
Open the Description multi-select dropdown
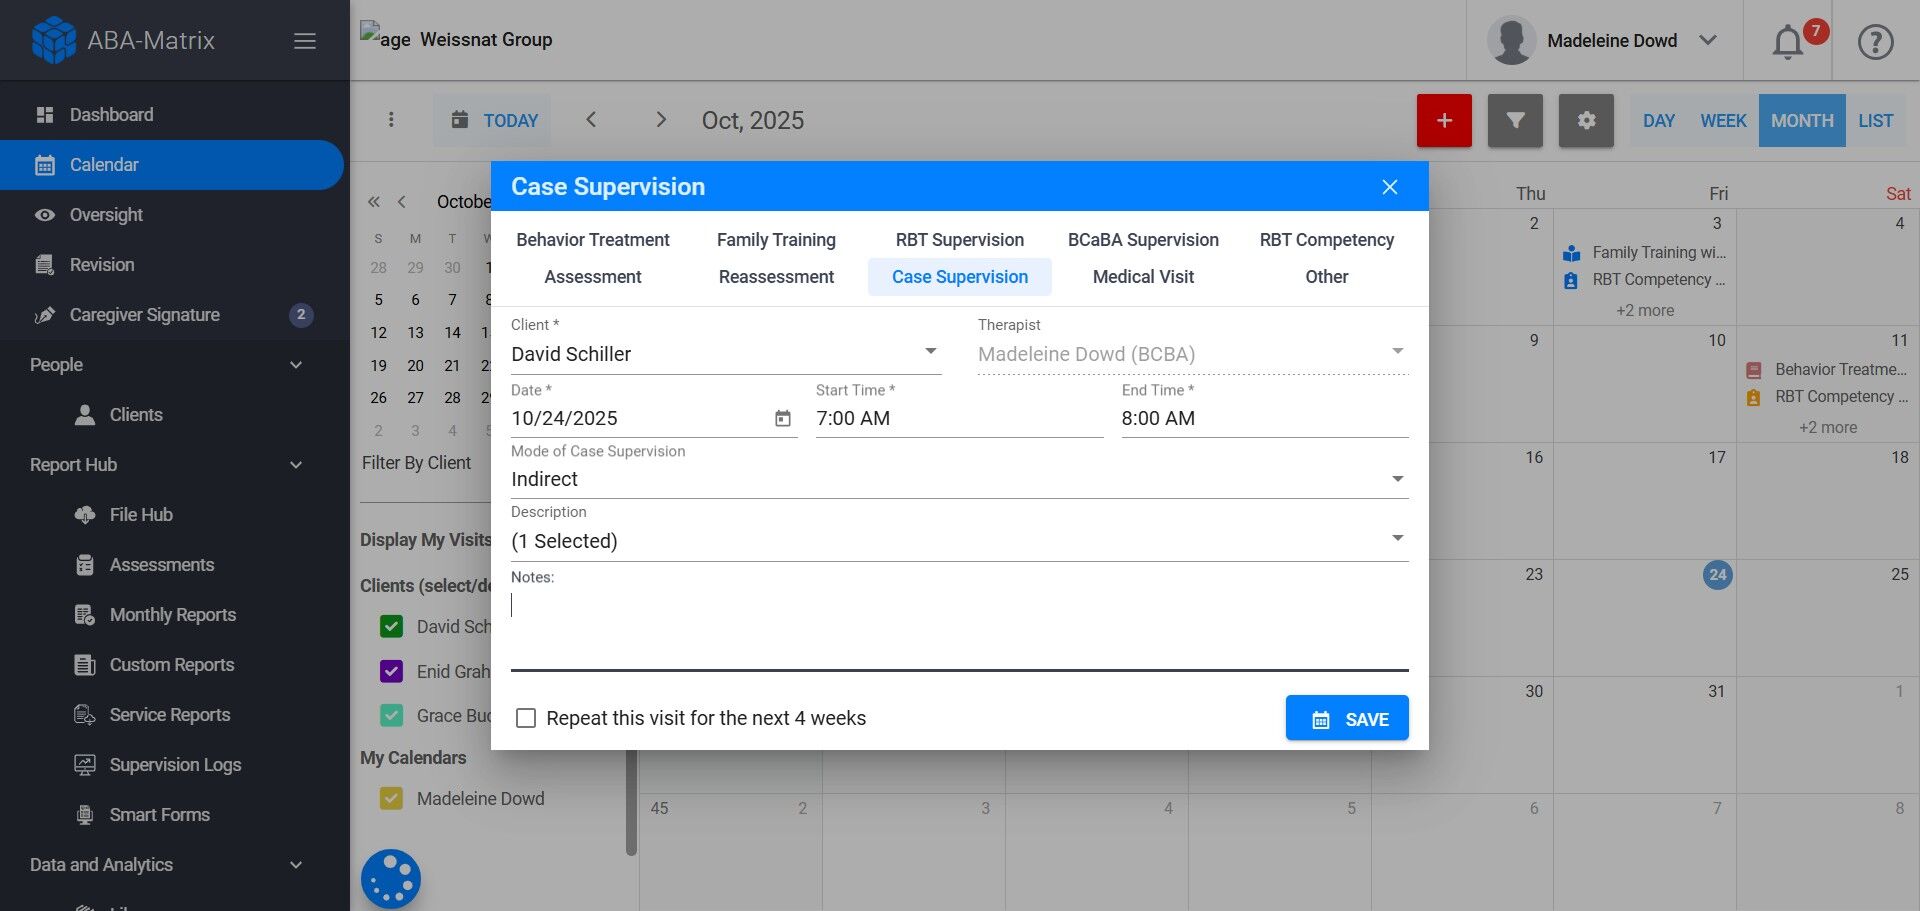click(x=959, y=541)
